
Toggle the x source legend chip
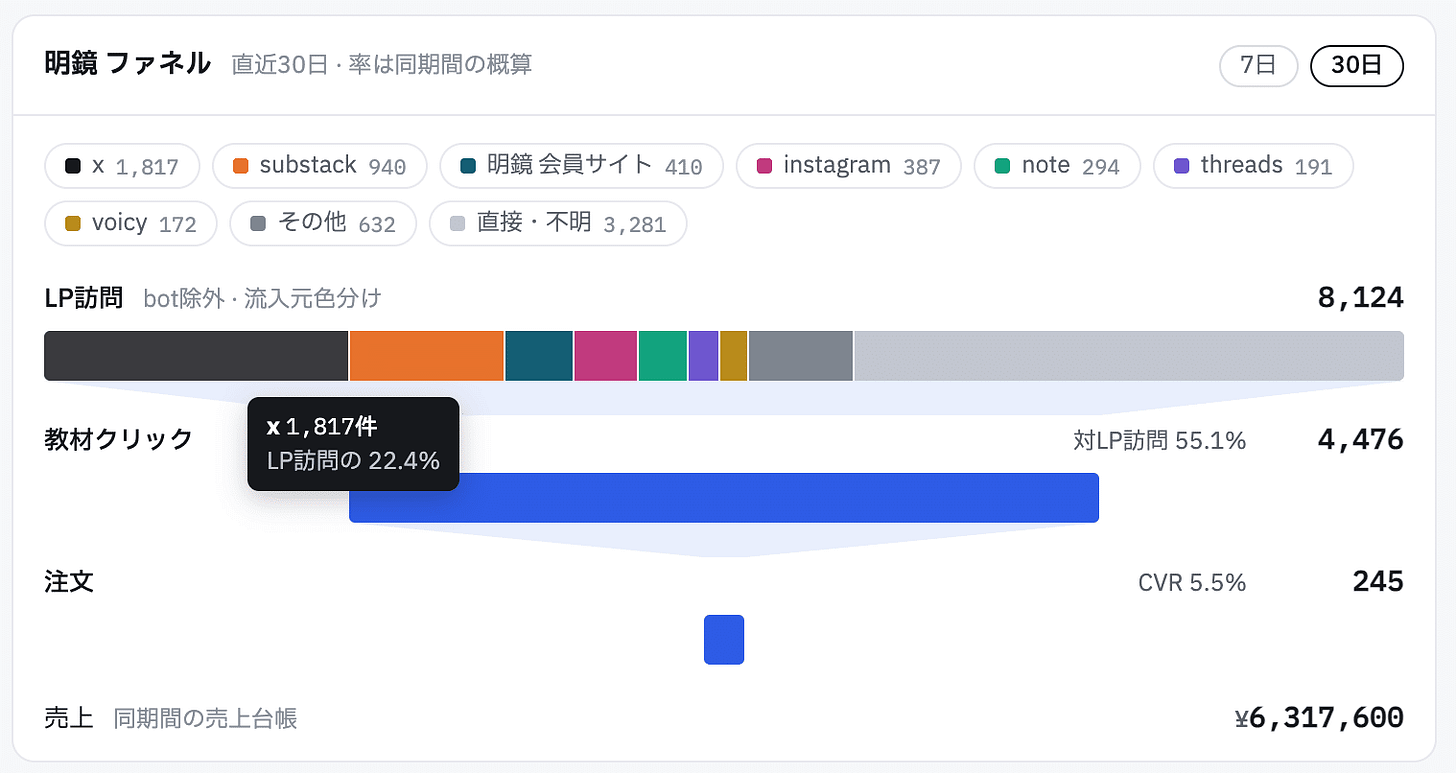122,166
